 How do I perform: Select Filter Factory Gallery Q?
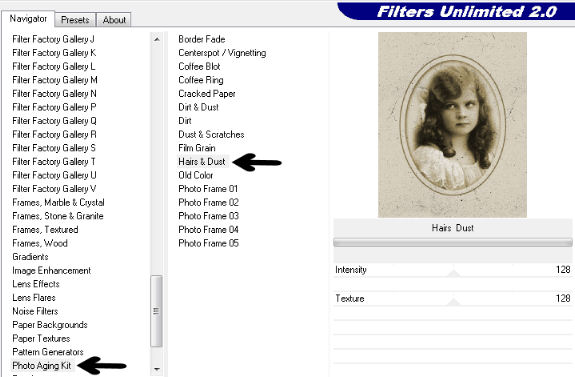tap(54, 121)
